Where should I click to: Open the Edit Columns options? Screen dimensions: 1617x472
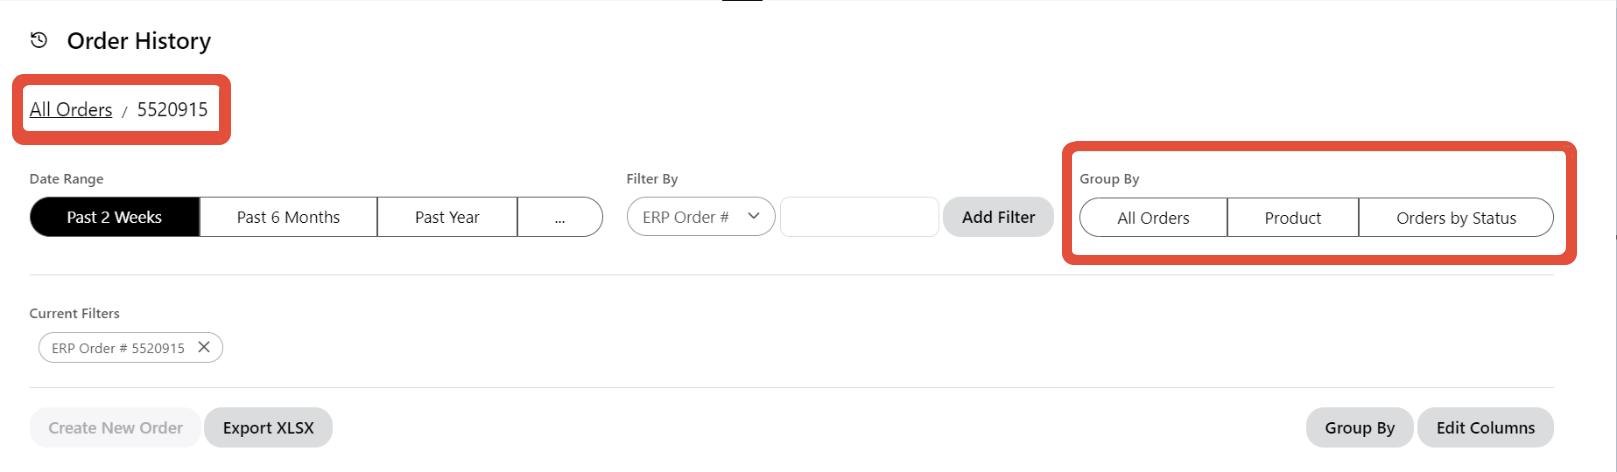tap(1485, 428)
